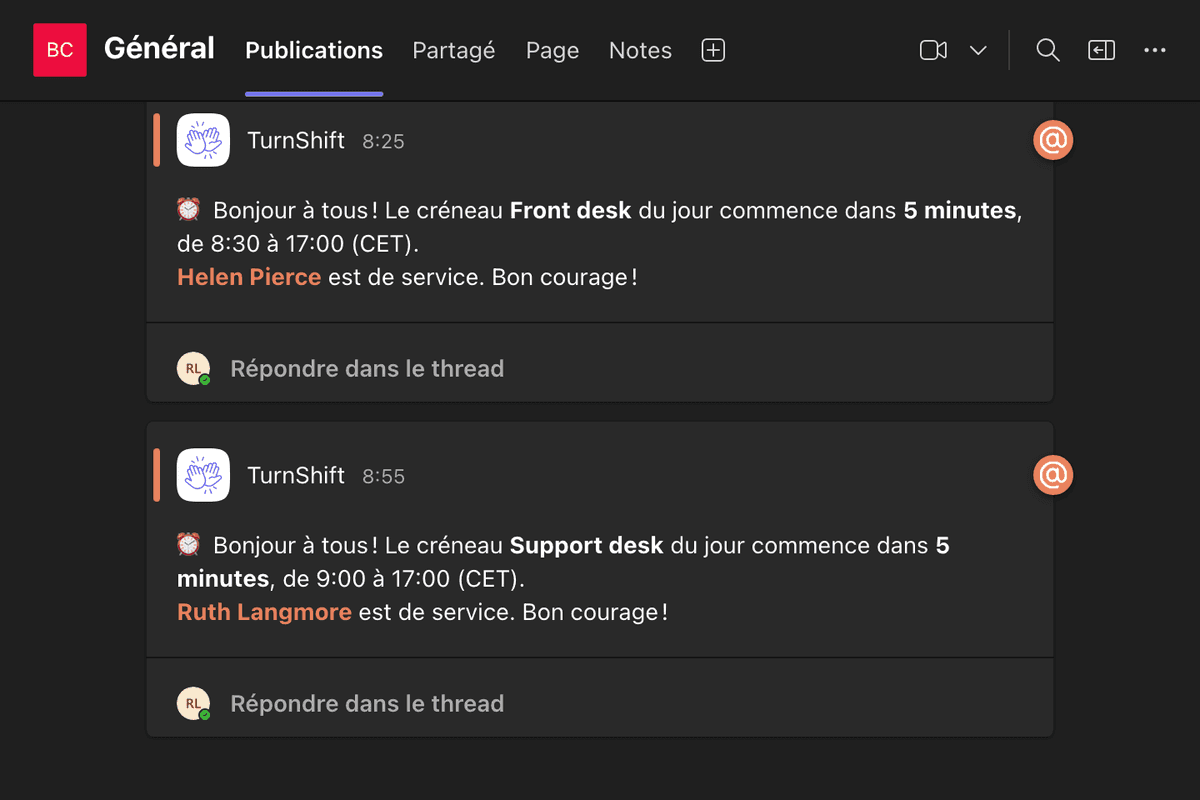Click TurnShift sender name on 8:55 post
Viewport: 1200px width, 800px height.
point(296,475)
